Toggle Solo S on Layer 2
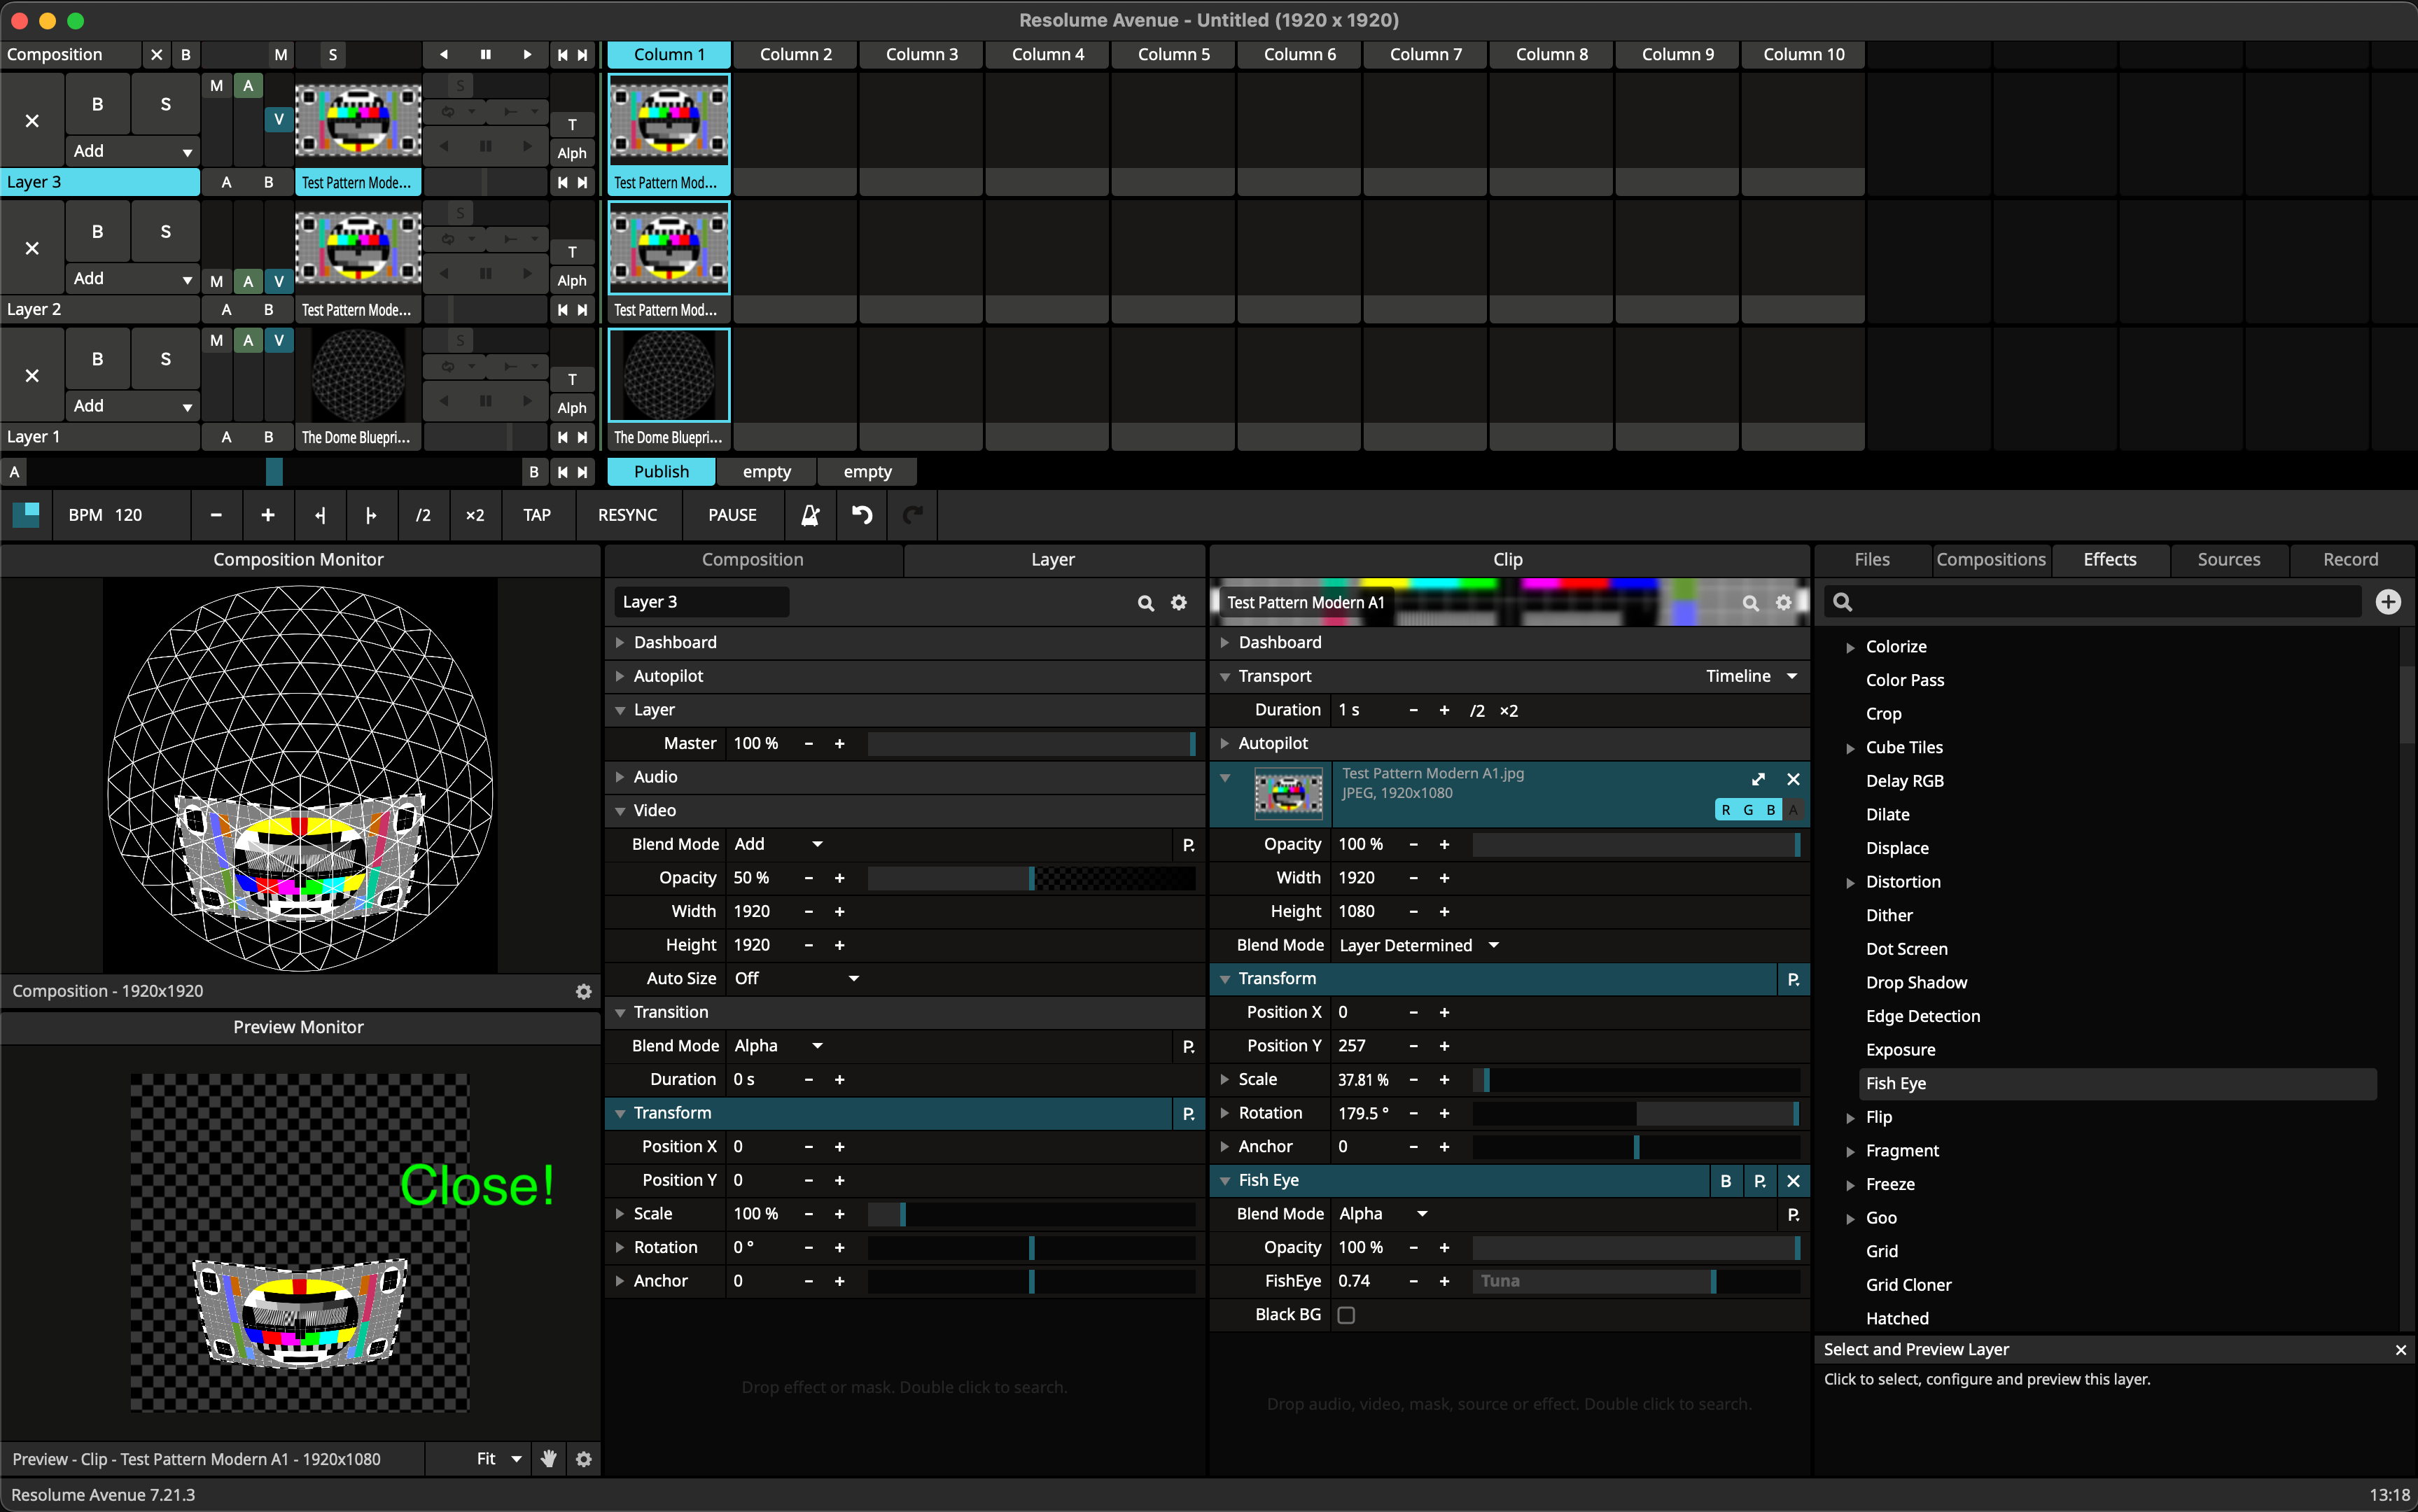2418x1512 pixels. (165, 232)
